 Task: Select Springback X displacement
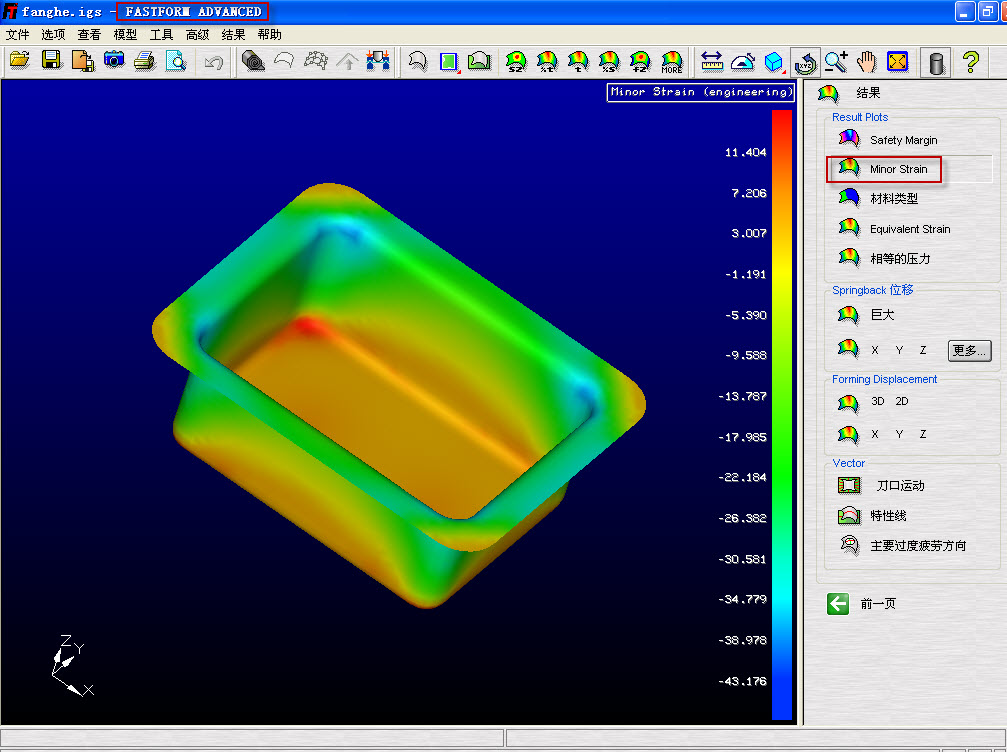875,350
